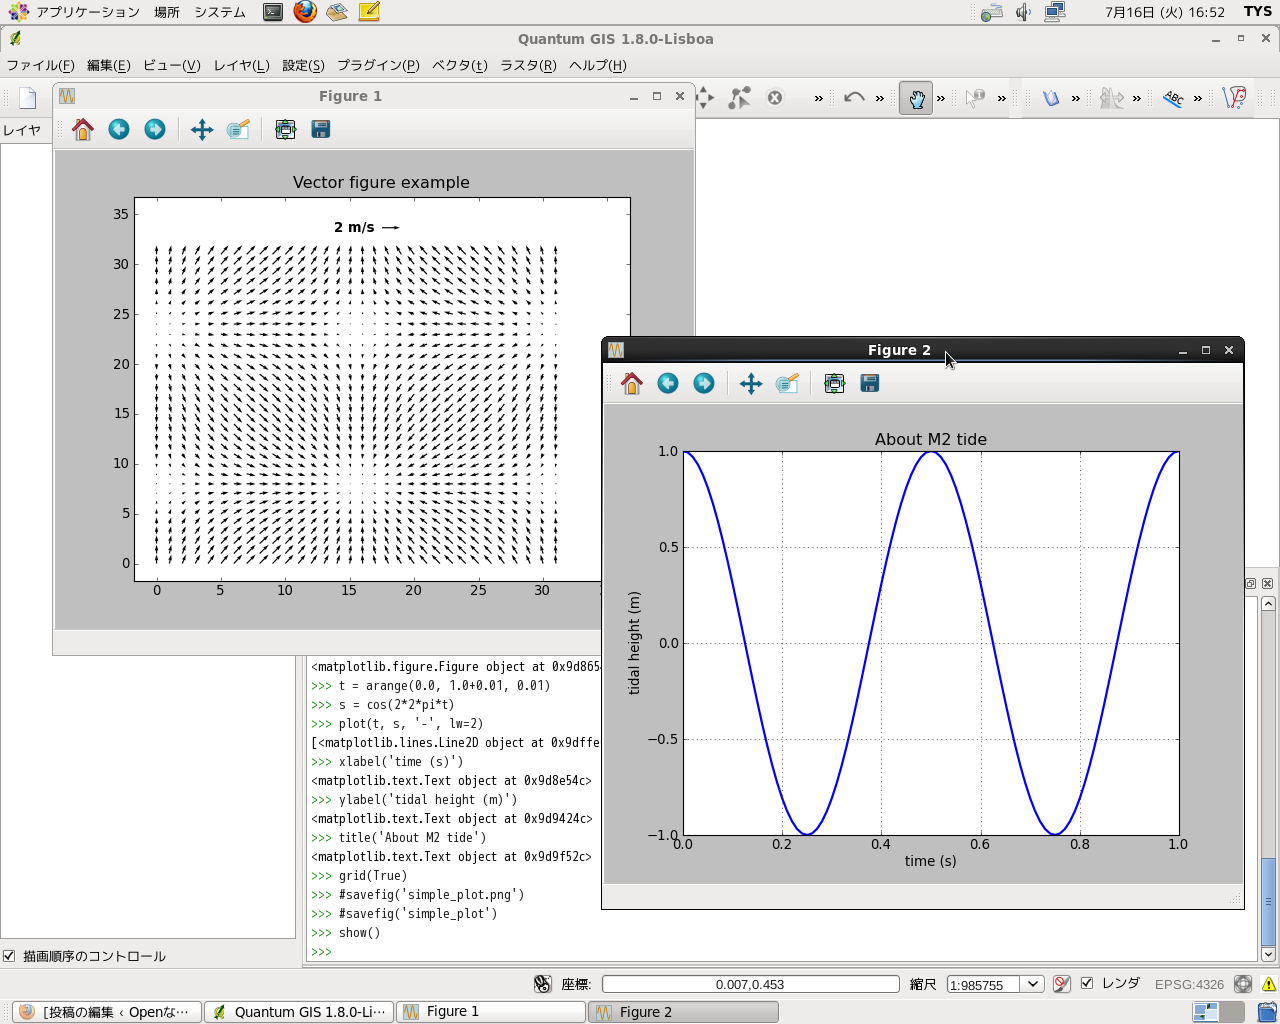Open subplot configuration in Figure 1 toolbar
This screenshot has height=1024, width=1280.
(x=285, y=130)
